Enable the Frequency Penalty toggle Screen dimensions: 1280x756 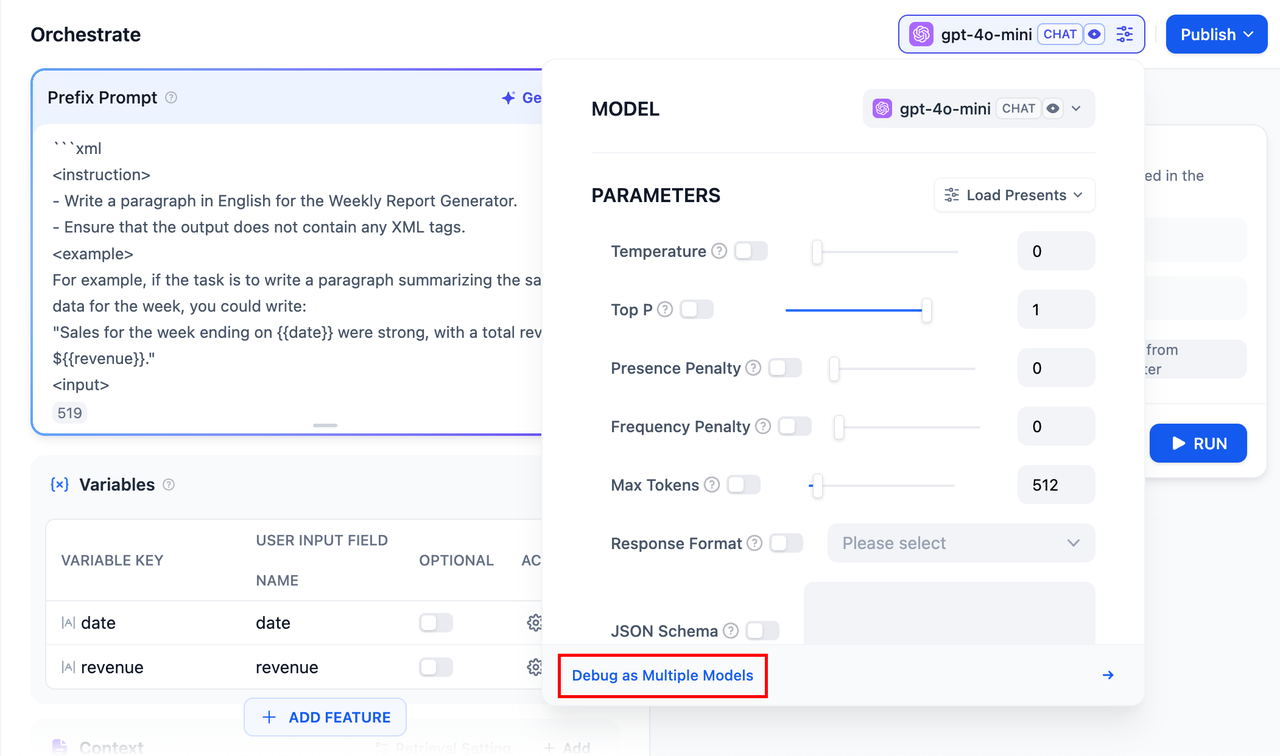[795, 427]
